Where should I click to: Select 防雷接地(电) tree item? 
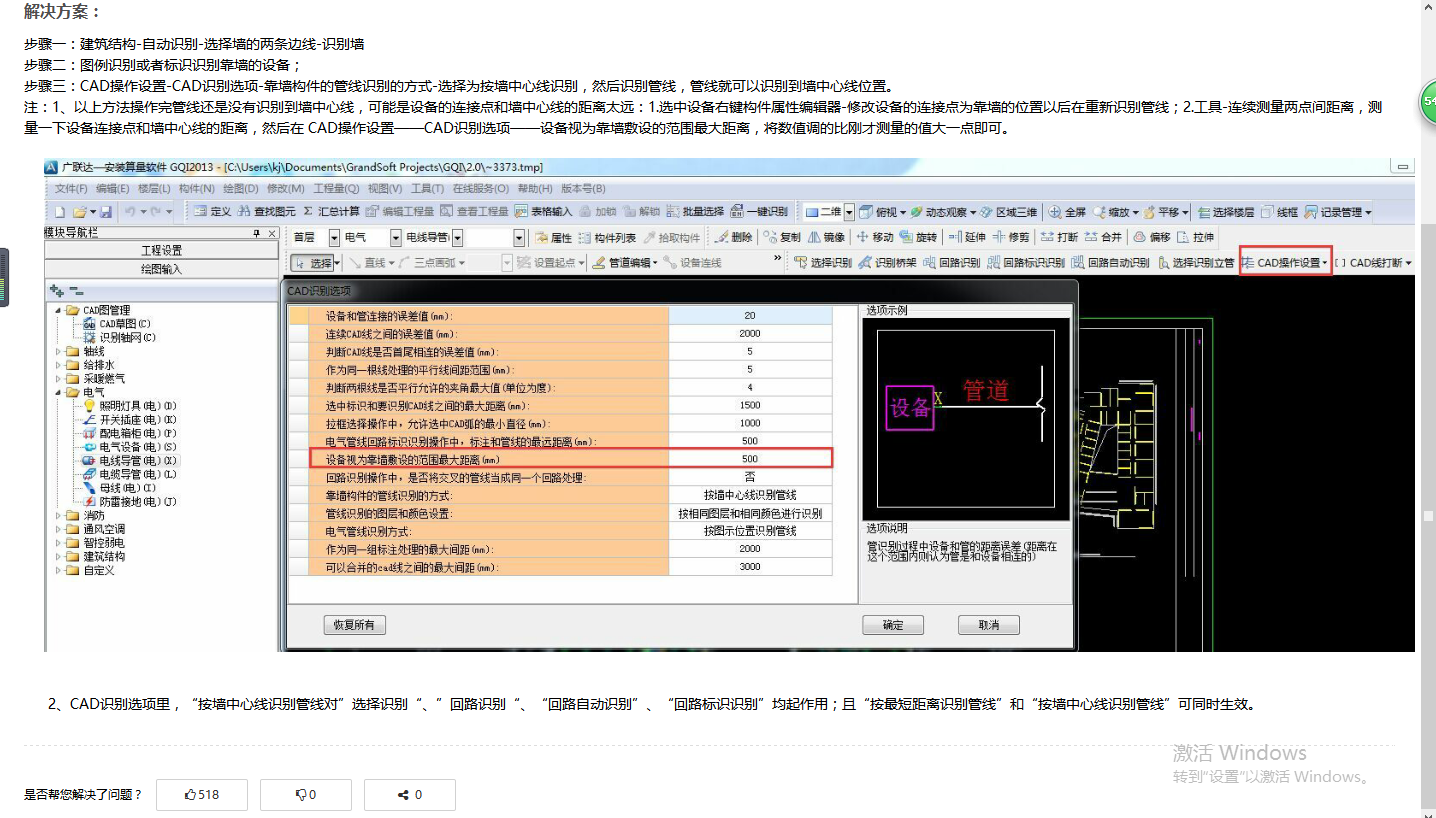(130, 501)
